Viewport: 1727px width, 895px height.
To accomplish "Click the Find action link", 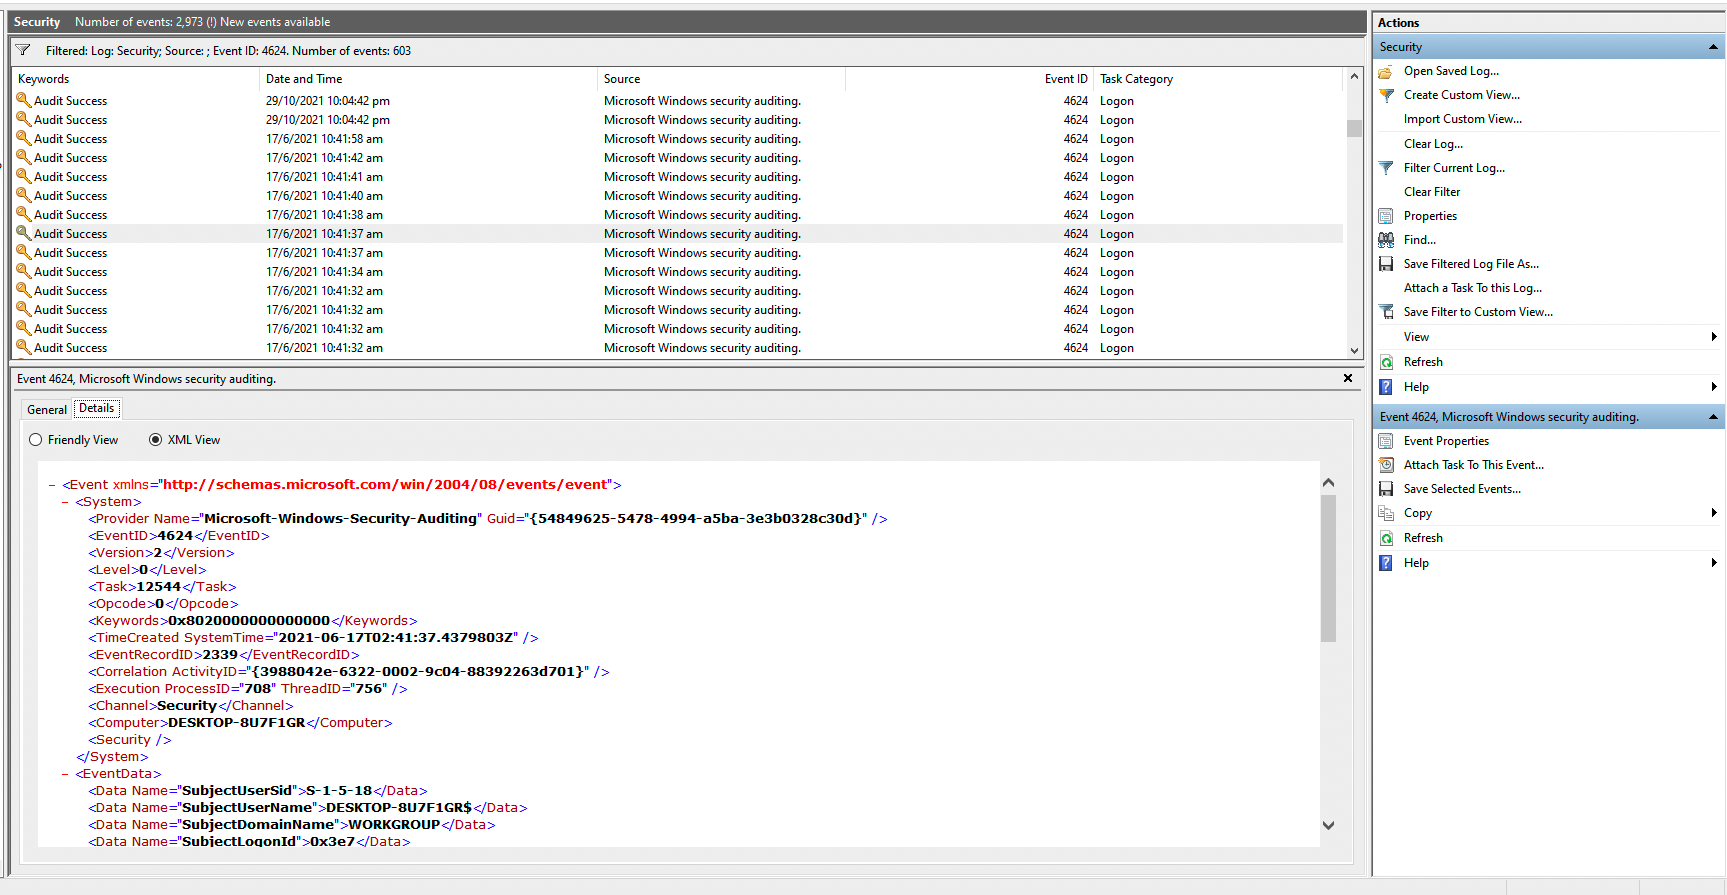I will click(x=1419, y=240).
